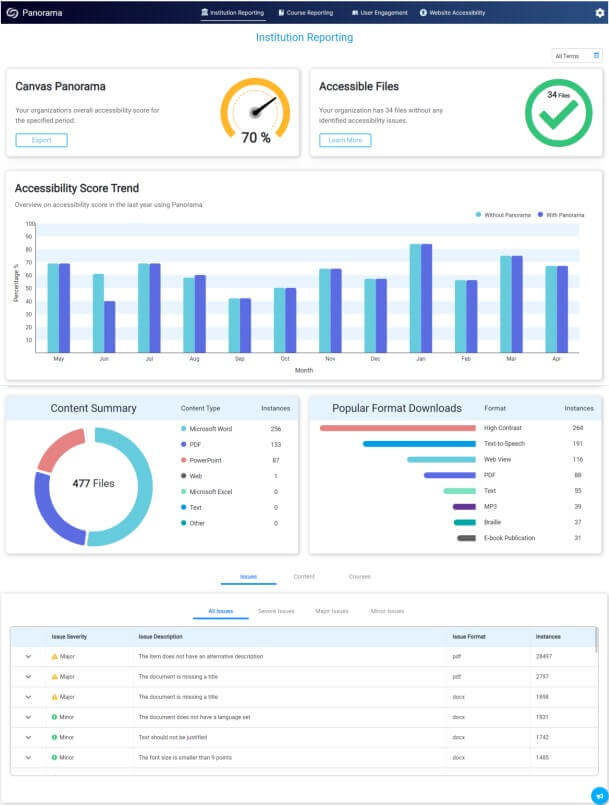Click the green checkmark 34 Files icon
The height and width of the screenshot is (805, 609).
coord(558,112)
